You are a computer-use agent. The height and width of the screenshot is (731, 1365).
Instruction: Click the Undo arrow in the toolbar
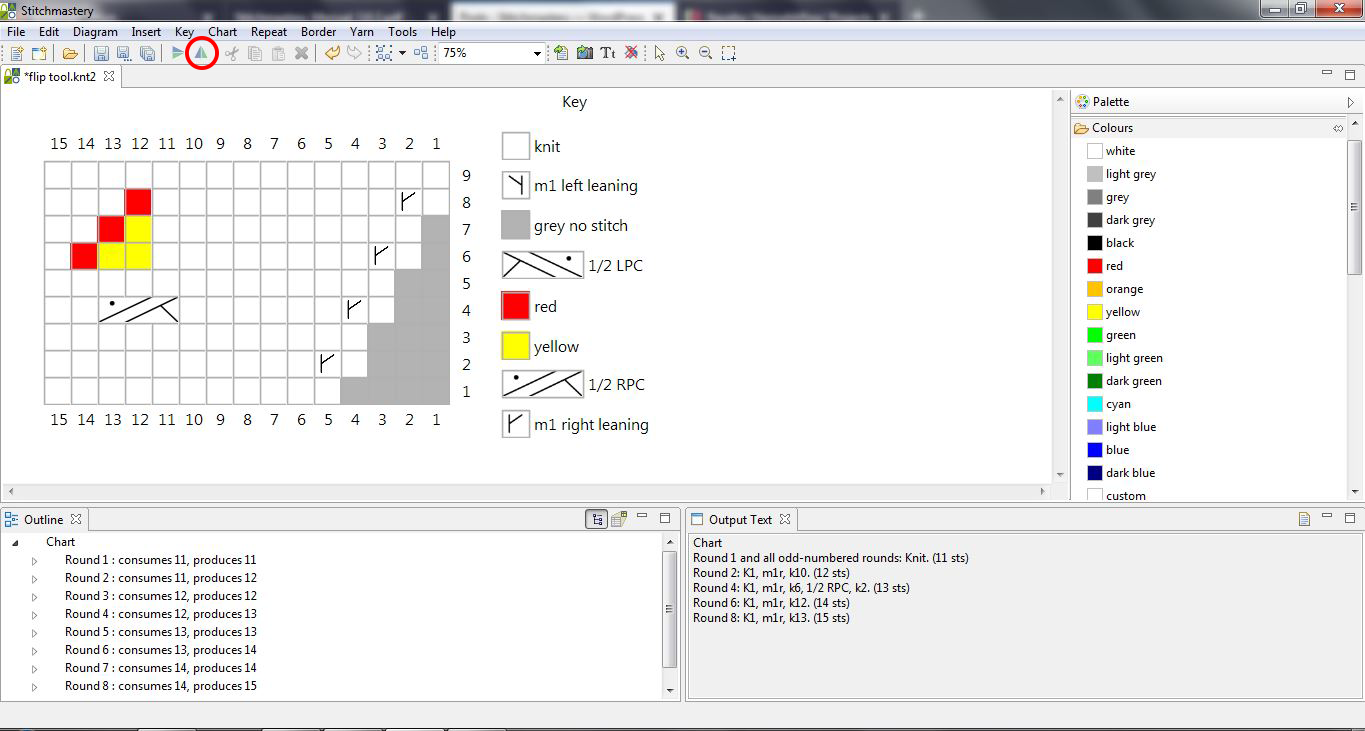[332, 53]
